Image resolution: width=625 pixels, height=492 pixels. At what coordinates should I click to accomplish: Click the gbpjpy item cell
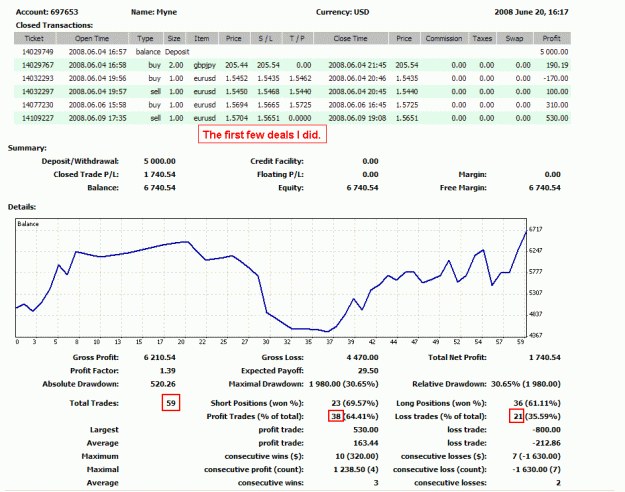204,65
